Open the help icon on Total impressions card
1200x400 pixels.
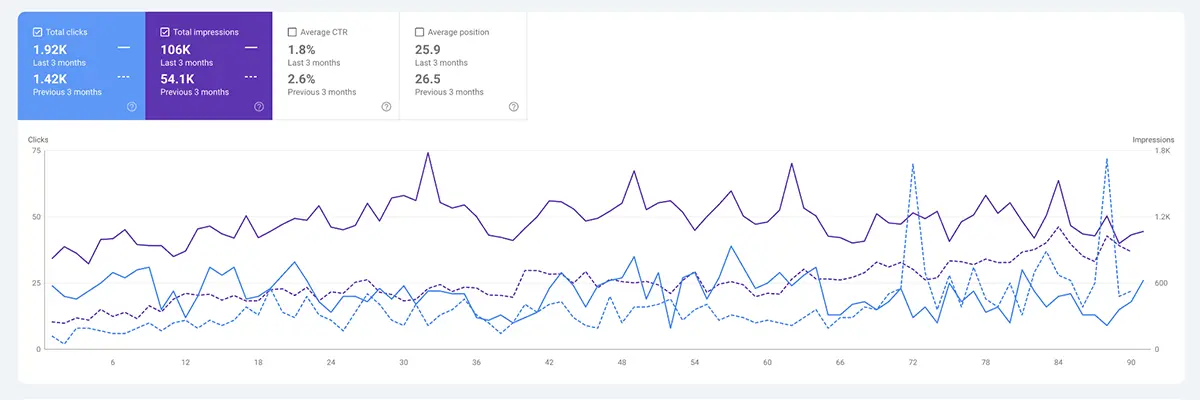click(x=259, y=107)
